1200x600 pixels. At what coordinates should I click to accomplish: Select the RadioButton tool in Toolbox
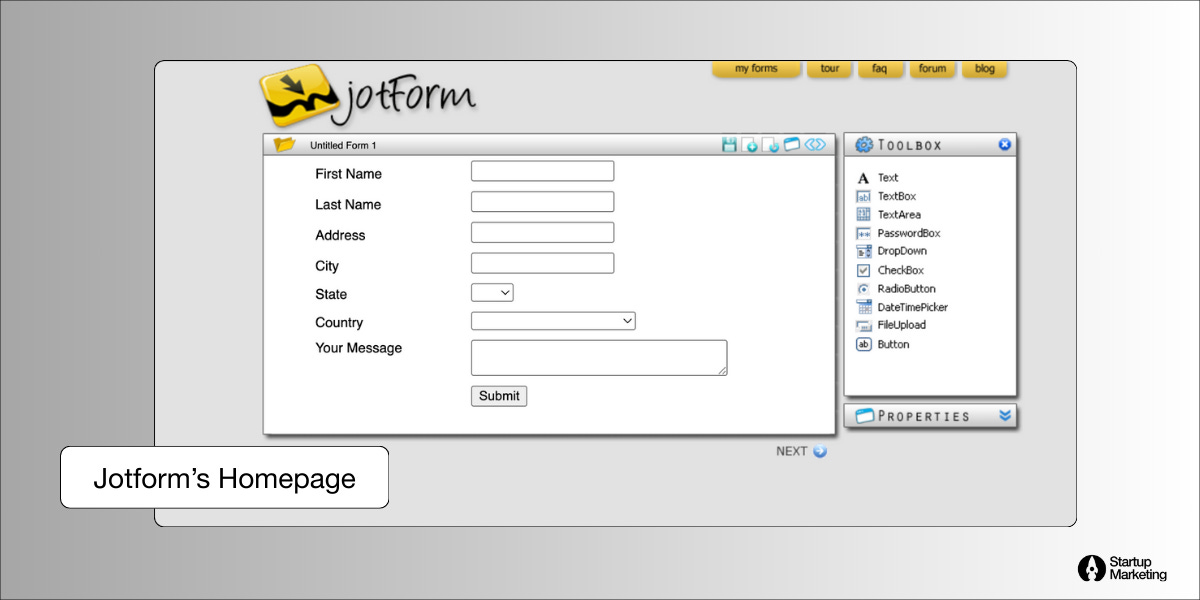click(x=896, y=288)
